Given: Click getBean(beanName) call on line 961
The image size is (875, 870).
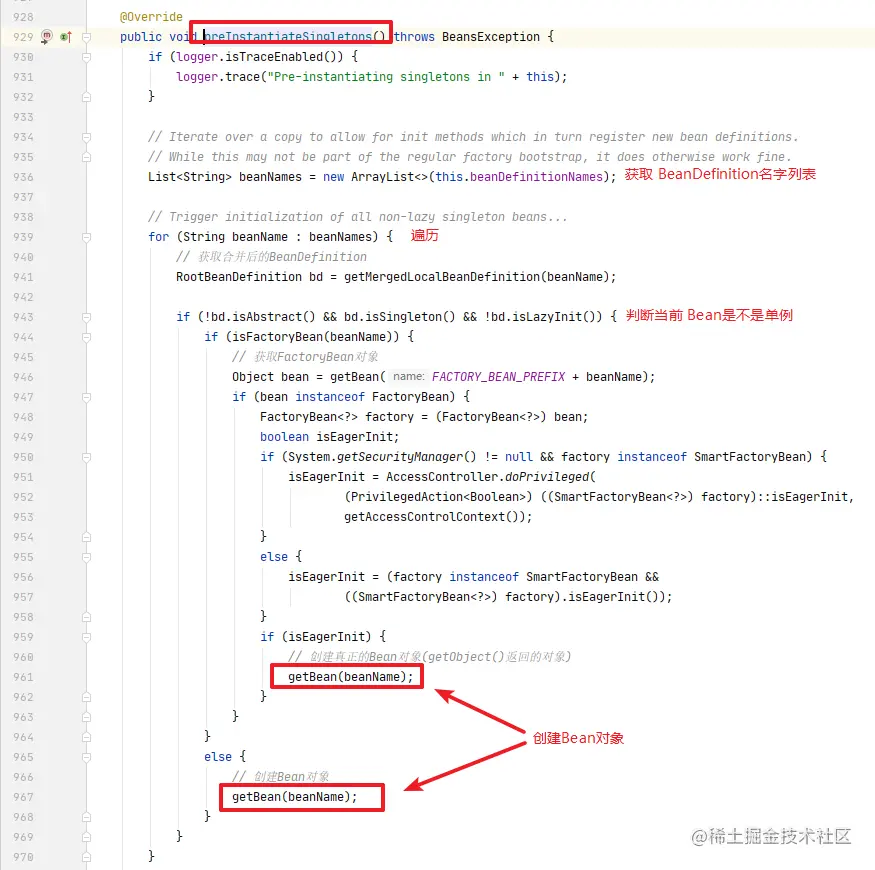Looking at the screenshot, I should tap(347, 677).
